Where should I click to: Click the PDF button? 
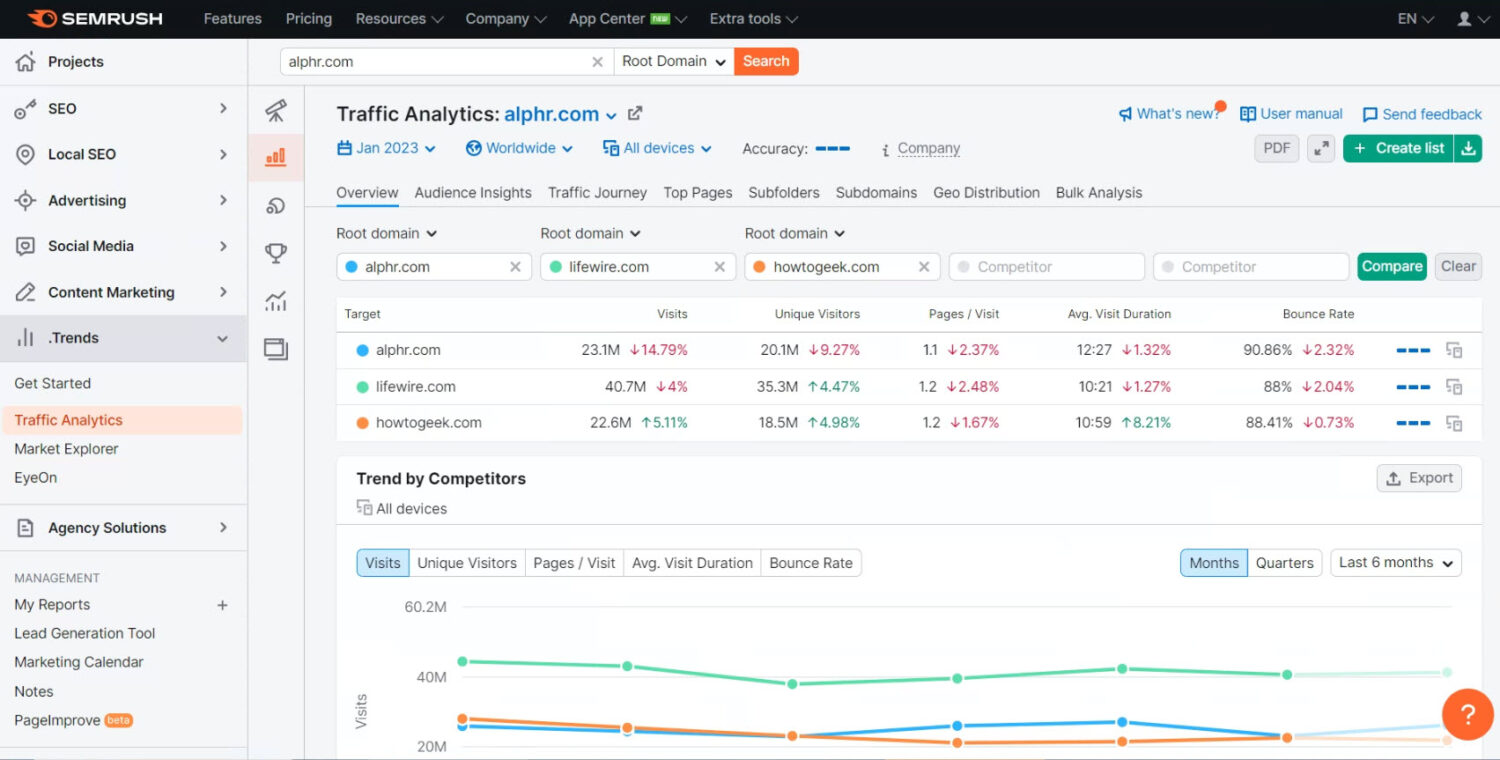click(1277, 148)
